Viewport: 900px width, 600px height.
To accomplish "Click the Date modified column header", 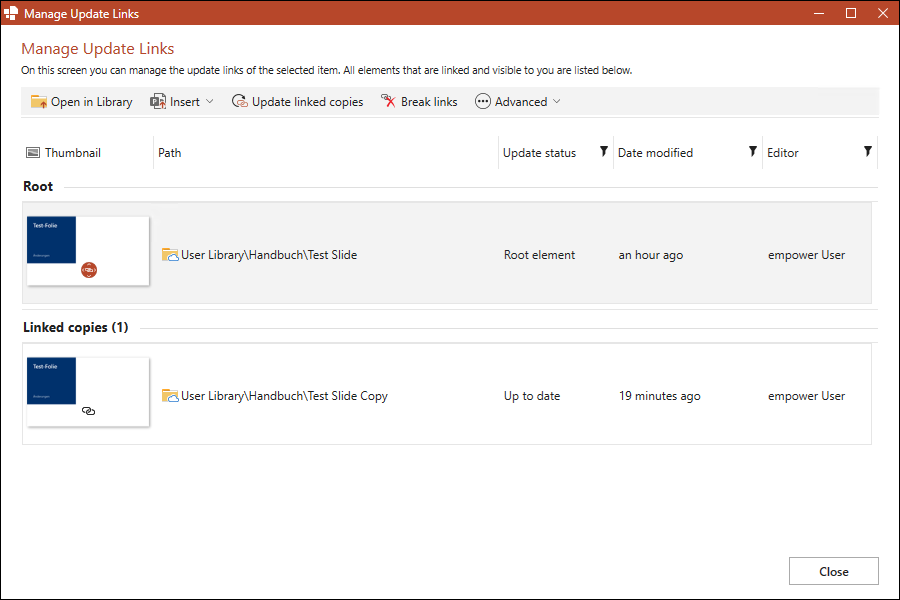I will tap(655, 153).
